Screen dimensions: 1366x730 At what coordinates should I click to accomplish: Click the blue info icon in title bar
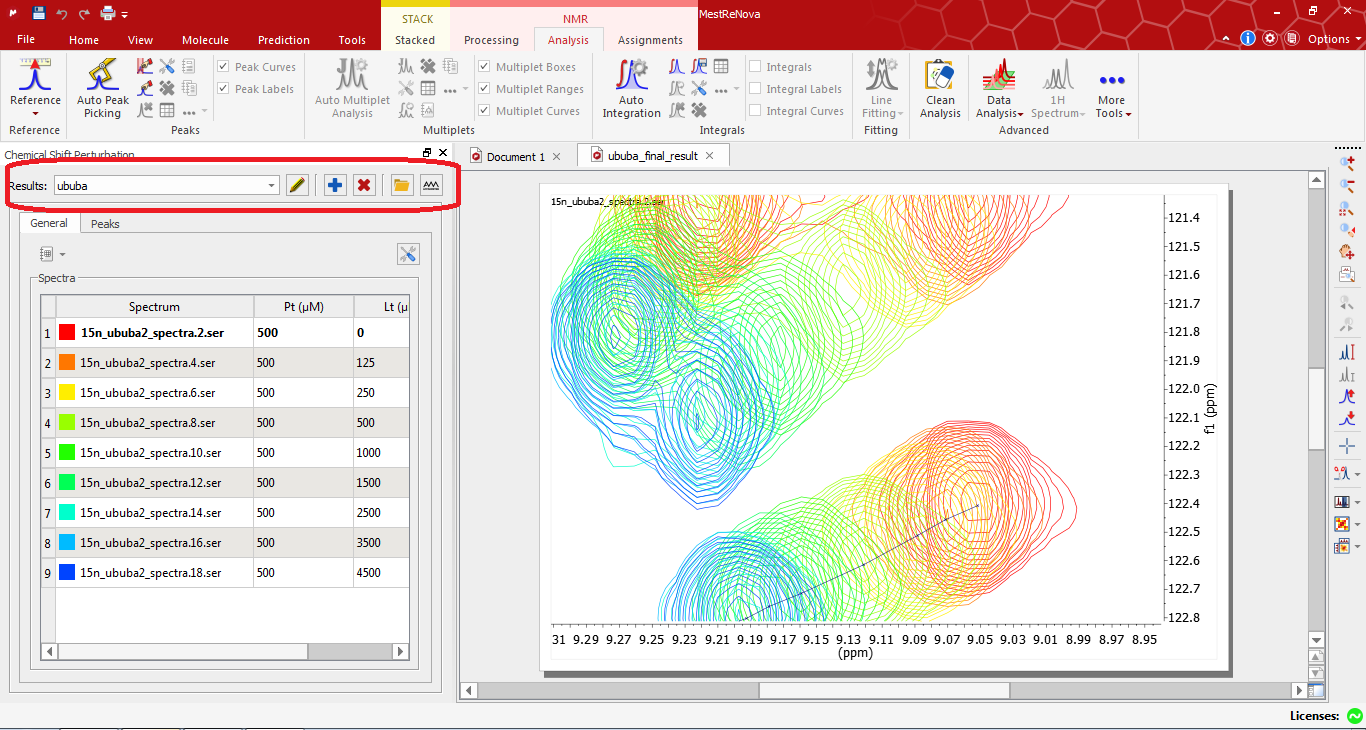point(1248,38)
